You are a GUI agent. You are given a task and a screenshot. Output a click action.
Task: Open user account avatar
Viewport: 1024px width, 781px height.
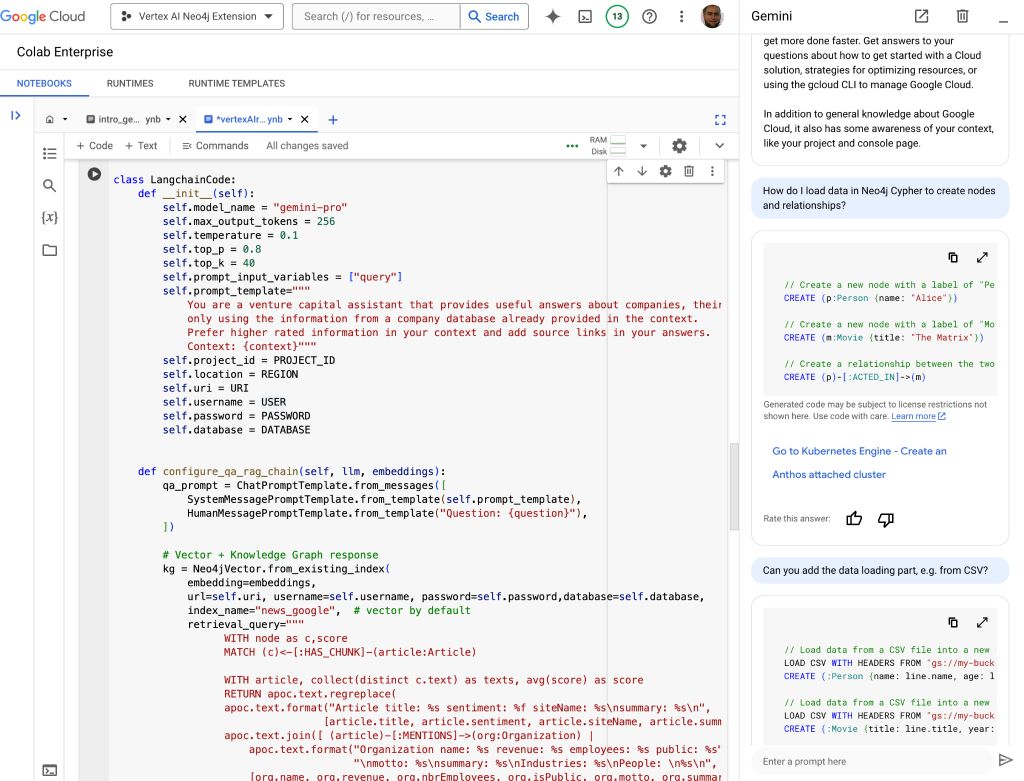pos(712,16)
